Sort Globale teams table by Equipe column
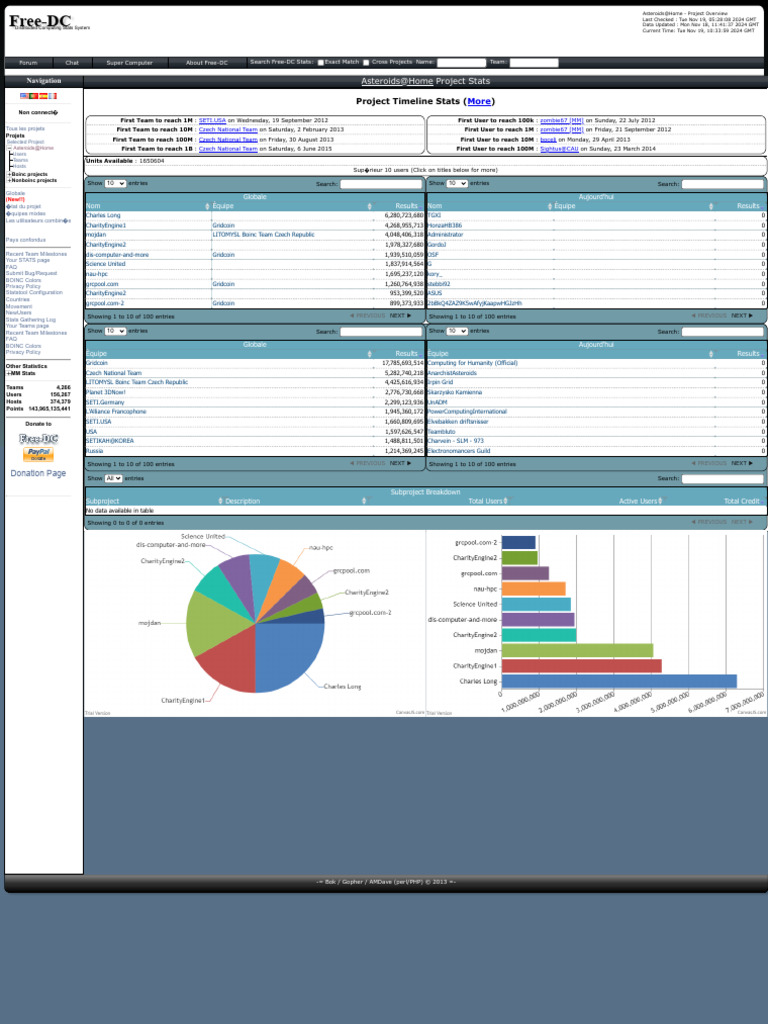 coord(229,353)
